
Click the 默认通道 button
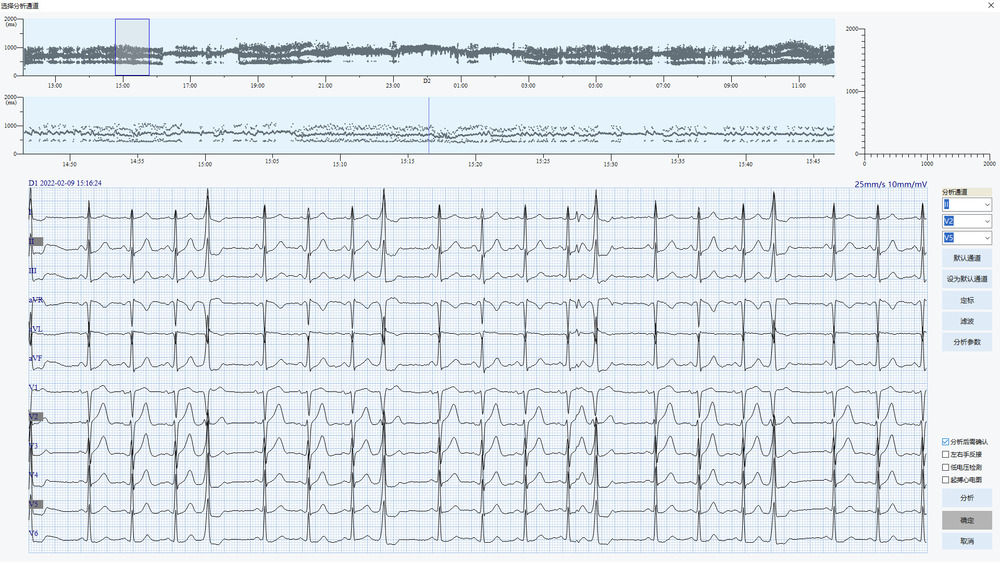[967, 258]
